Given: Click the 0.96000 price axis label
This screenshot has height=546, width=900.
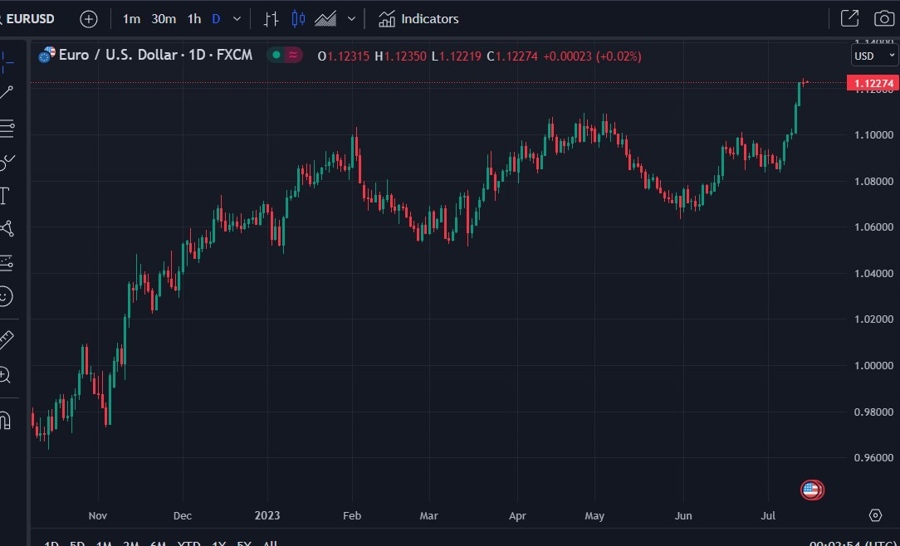Looking at the screenshot, I should pos(874,458).
